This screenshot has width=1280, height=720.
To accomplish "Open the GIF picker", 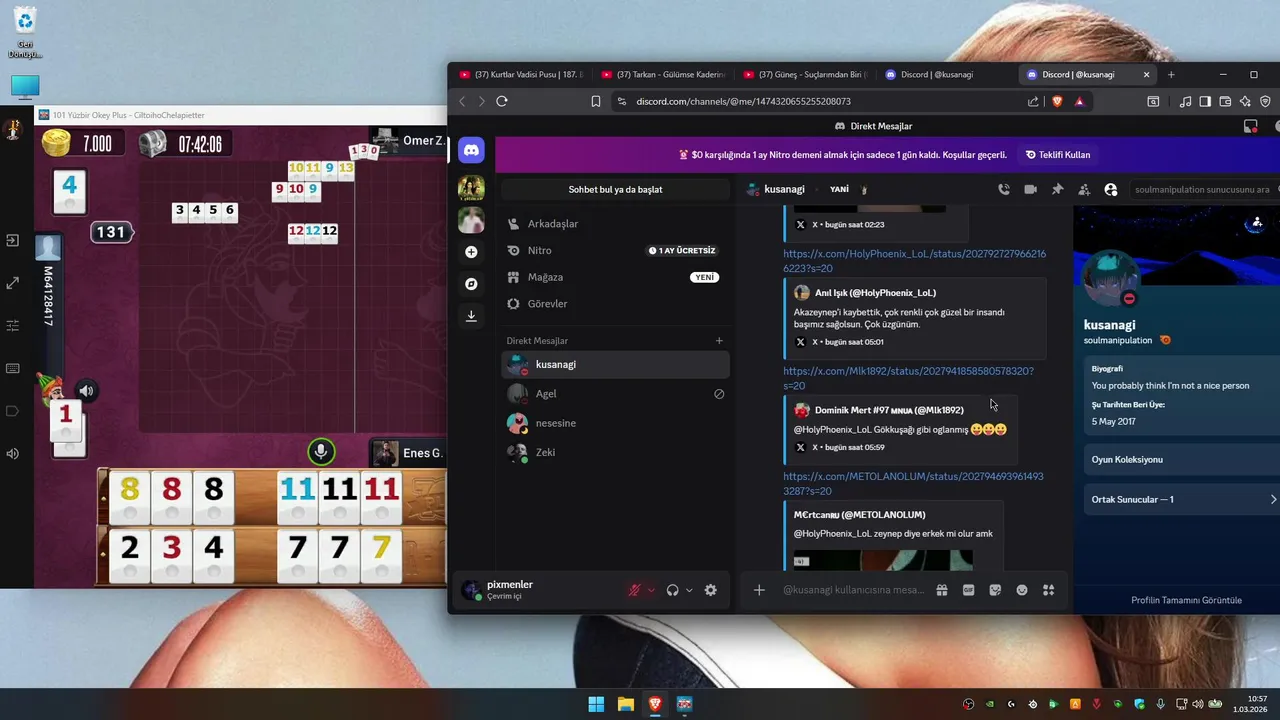I will 968,590.
